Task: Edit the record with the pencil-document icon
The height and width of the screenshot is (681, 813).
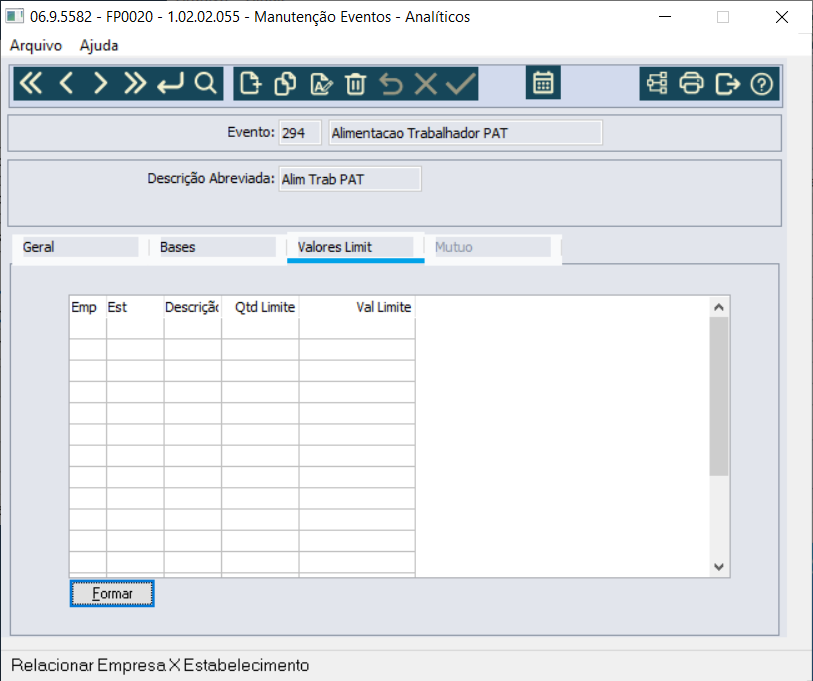Action: (321, 84)
